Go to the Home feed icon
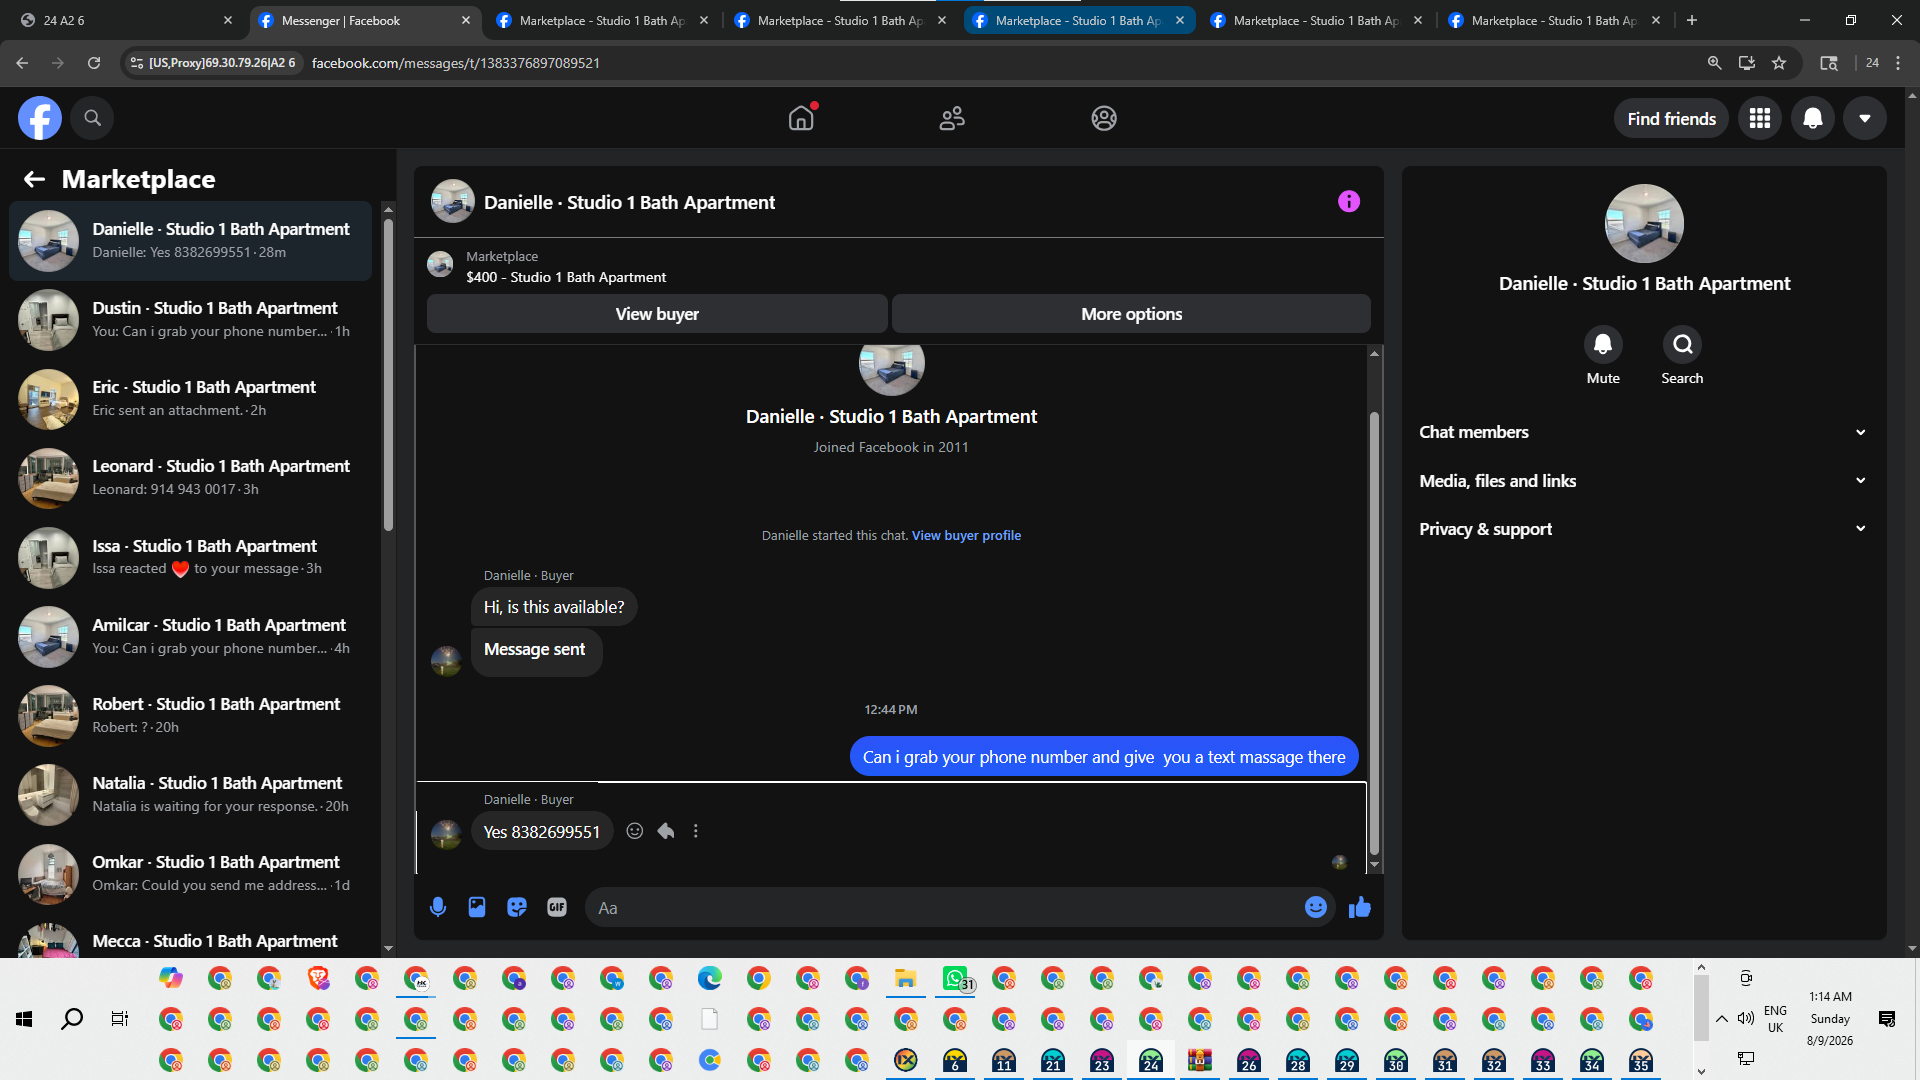This screenshot has width=1920, height=1080. click(x=801, y=118)
